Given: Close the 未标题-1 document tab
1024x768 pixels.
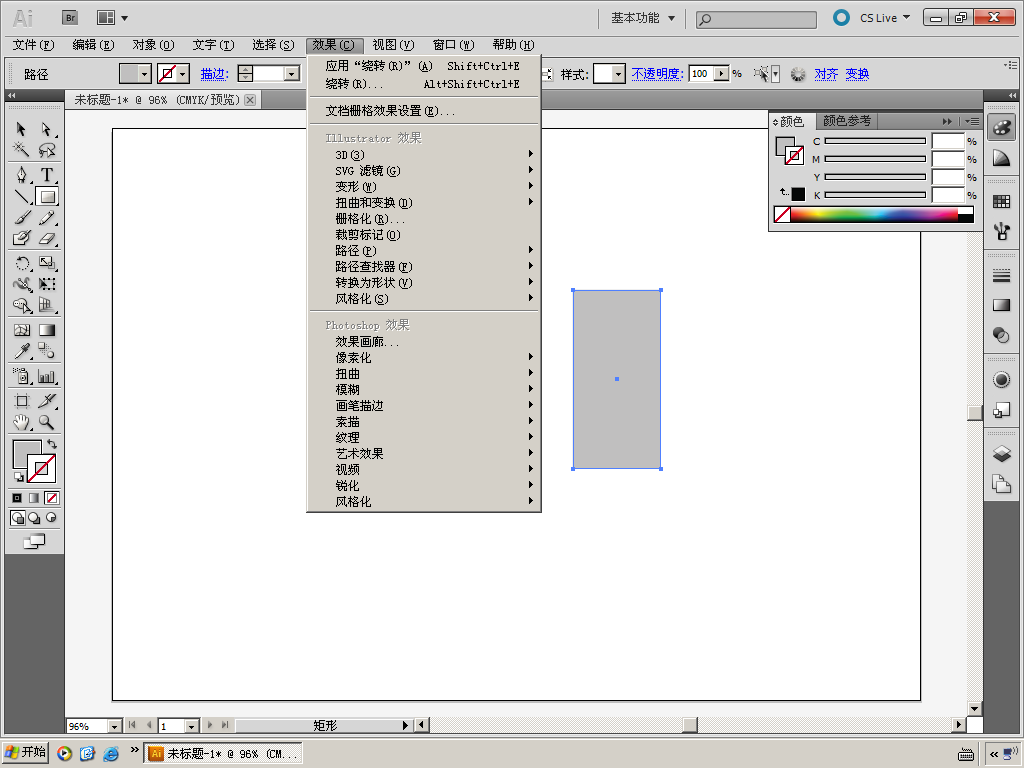Looking at the screenshot, I should pos(250,100).
